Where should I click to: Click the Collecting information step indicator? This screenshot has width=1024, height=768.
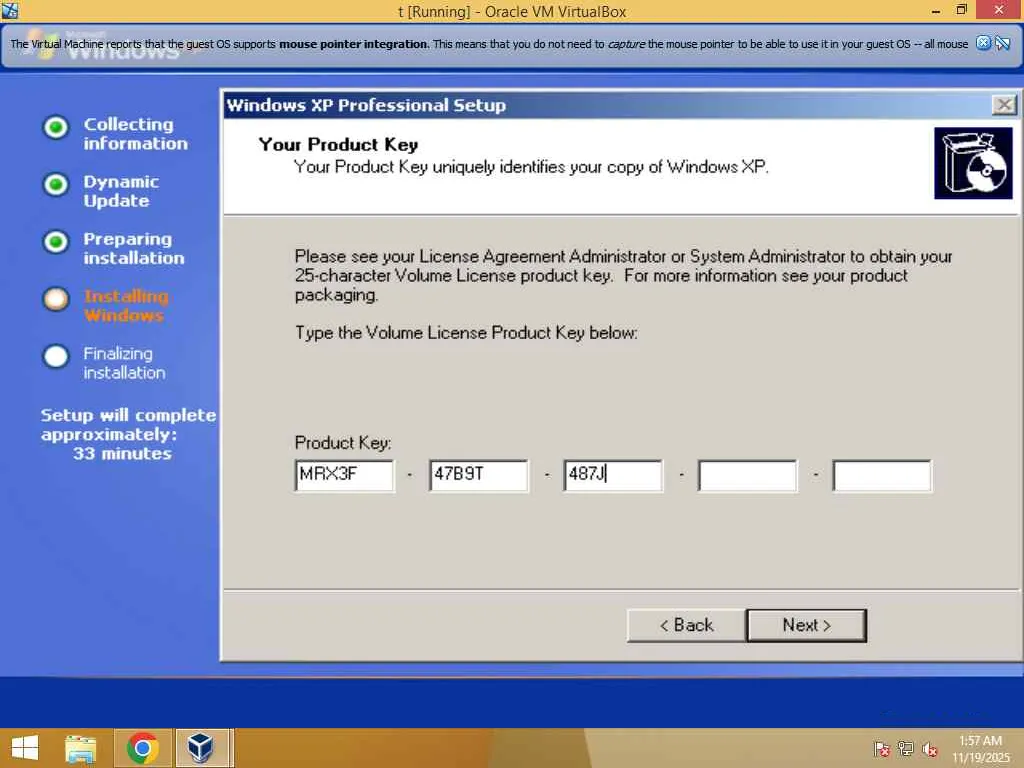56,127
